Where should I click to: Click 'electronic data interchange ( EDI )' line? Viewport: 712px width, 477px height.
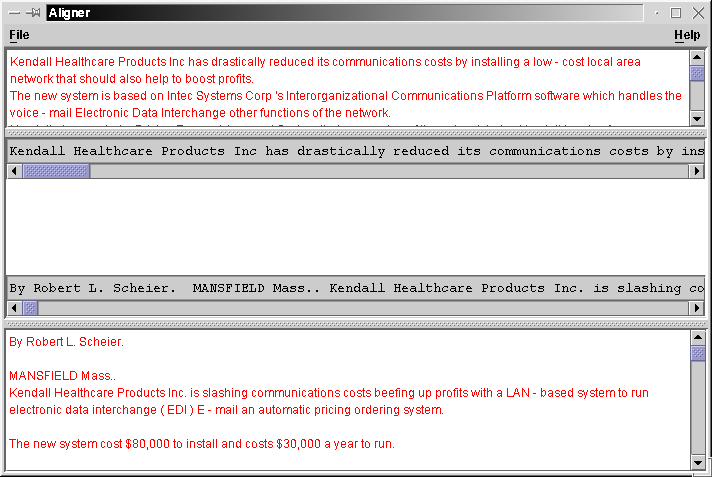(226, 410)
